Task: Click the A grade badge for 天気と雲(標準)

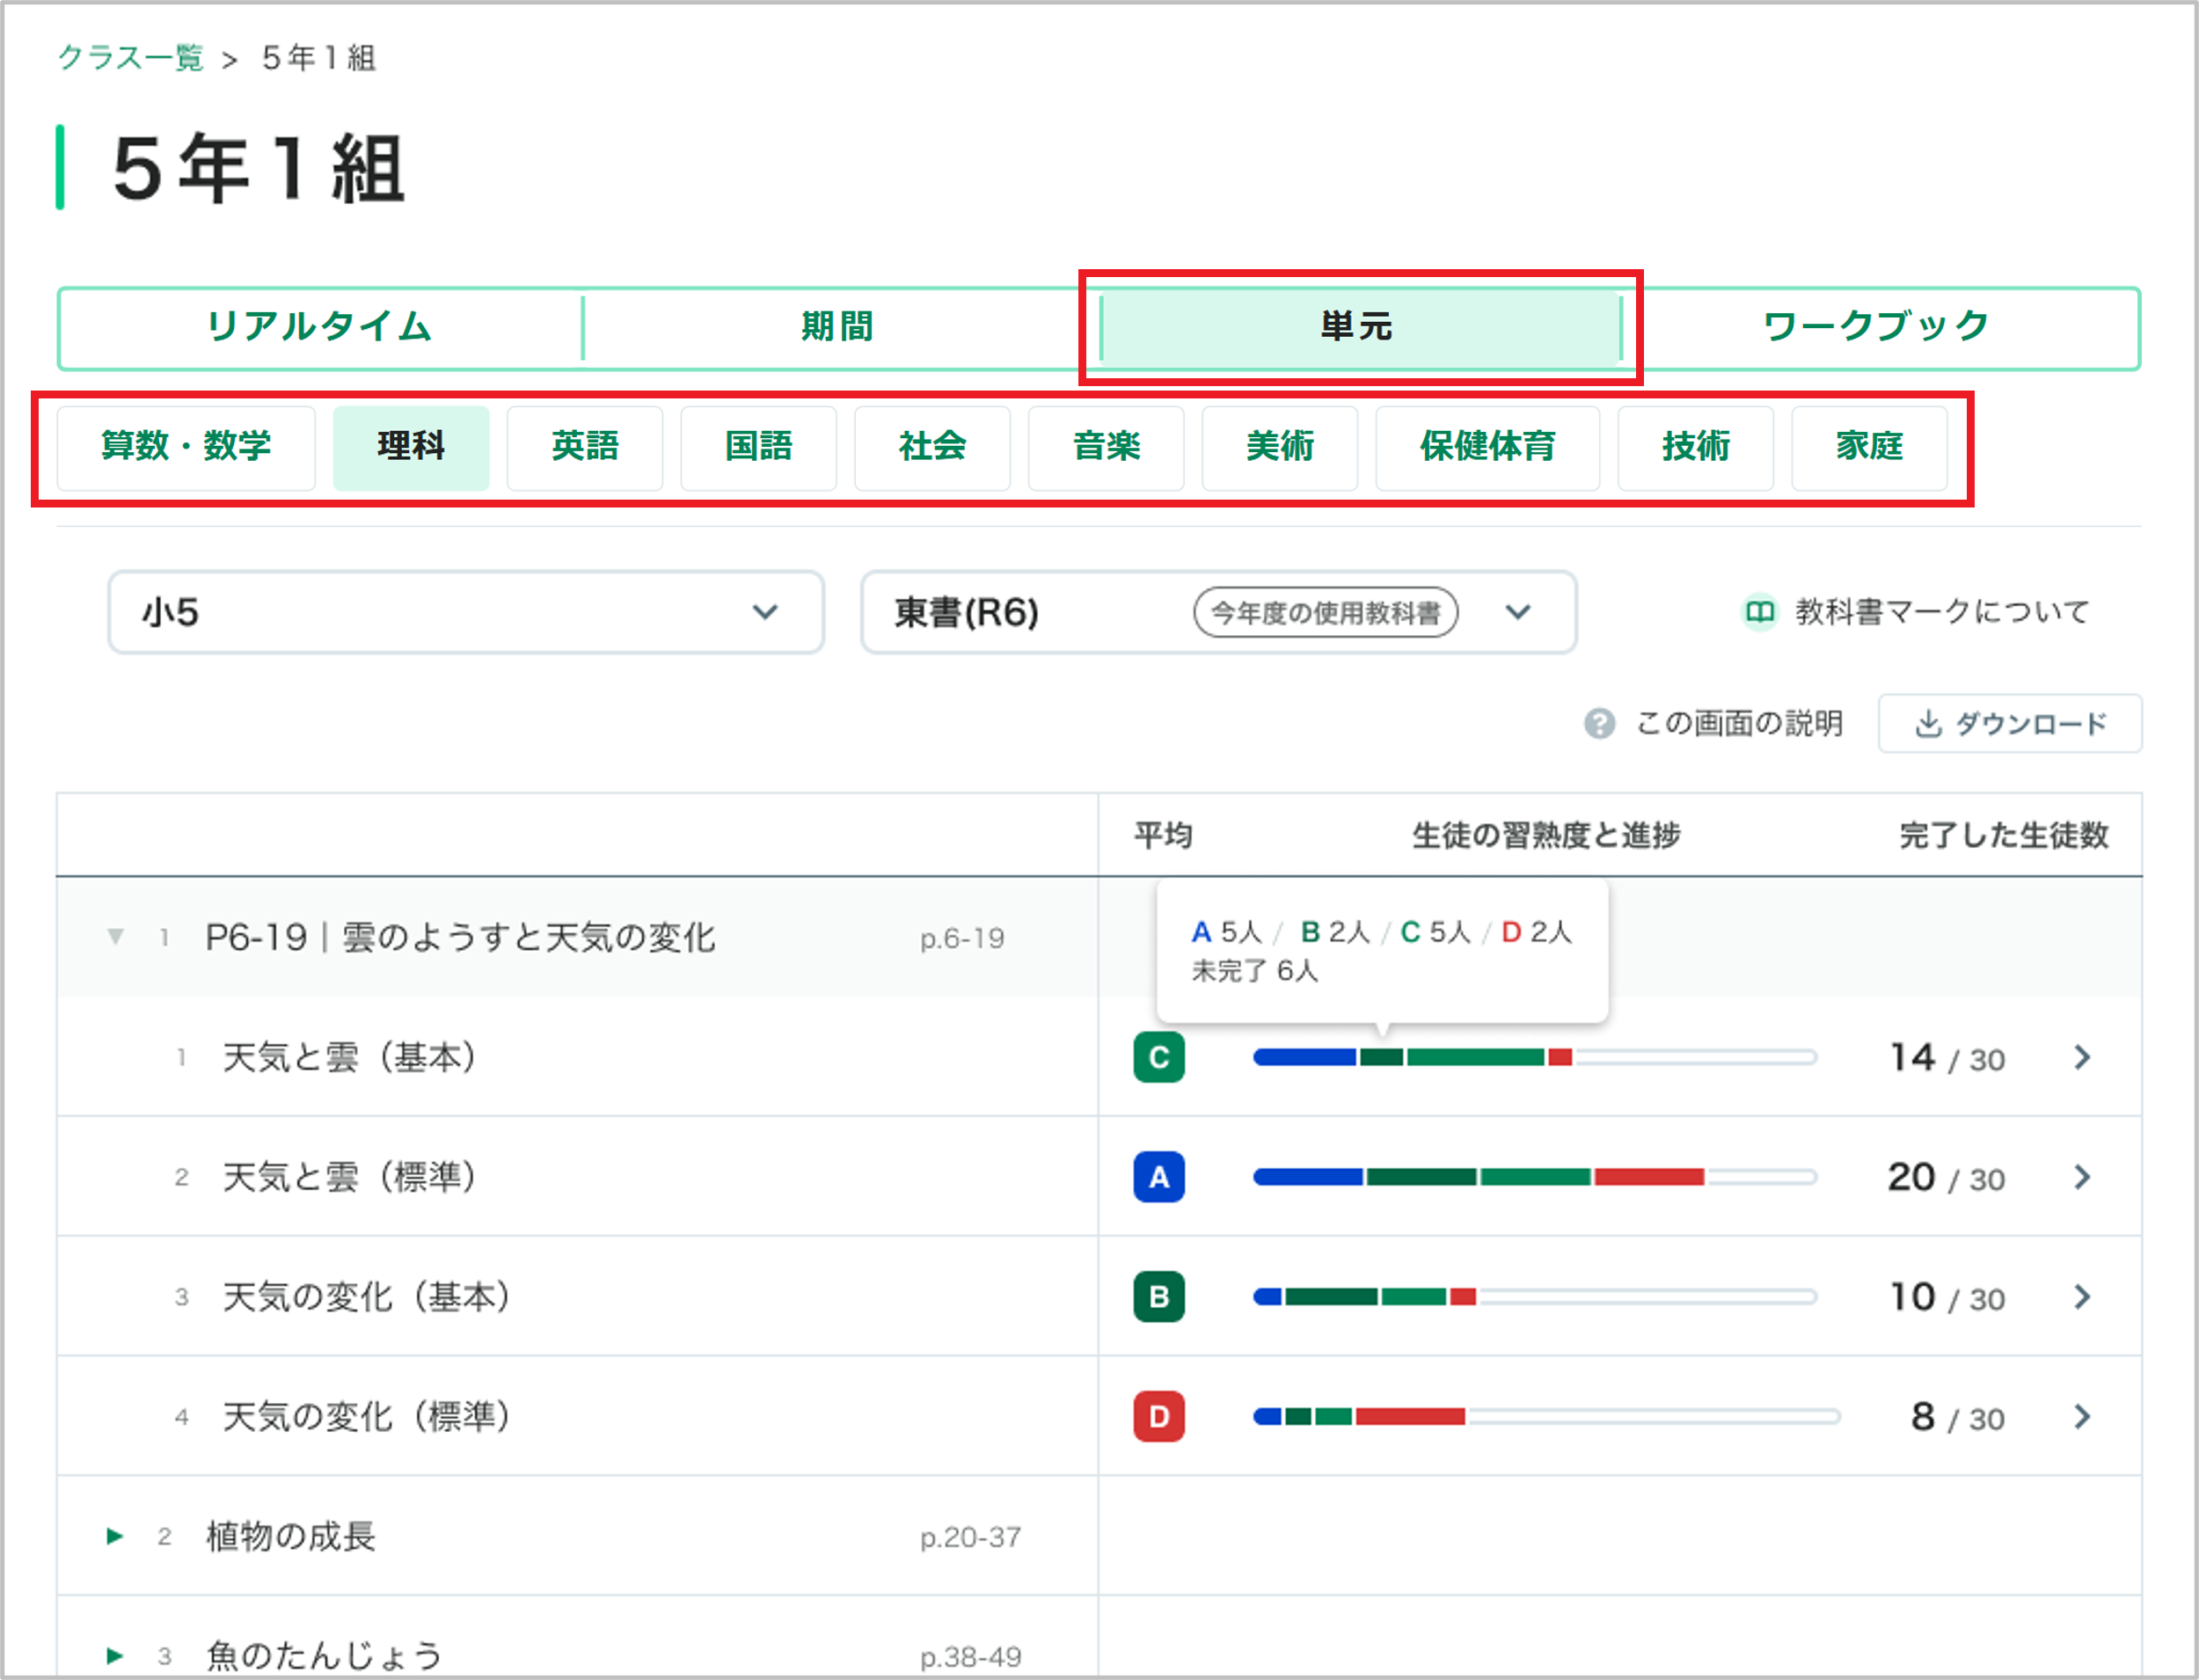Action: 1159,1177
